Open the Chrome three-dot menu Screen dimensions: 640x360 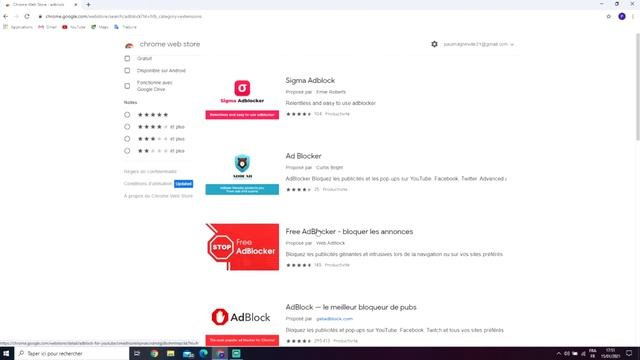633,16
